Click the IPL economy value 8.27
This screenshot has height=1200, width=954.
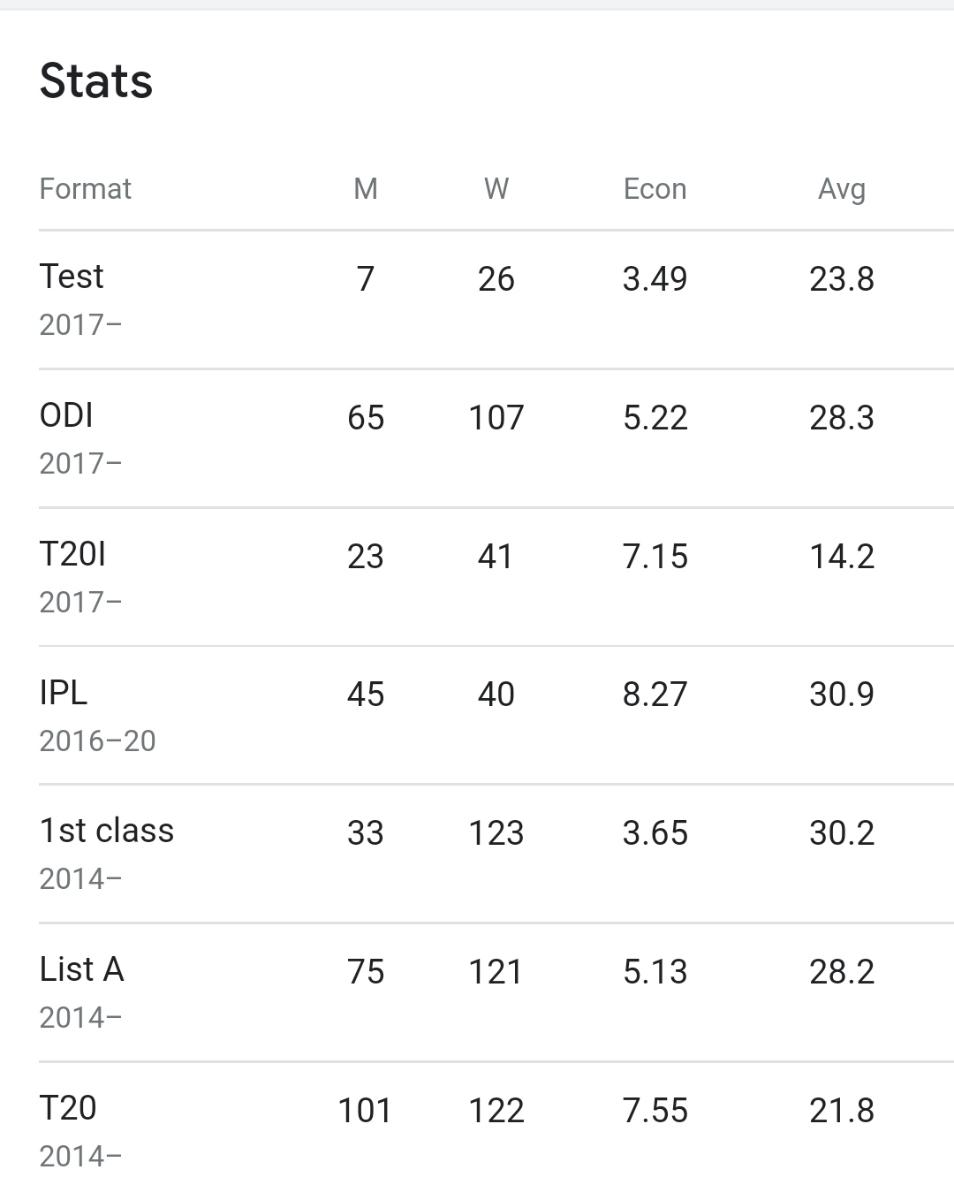pos(655,695)
